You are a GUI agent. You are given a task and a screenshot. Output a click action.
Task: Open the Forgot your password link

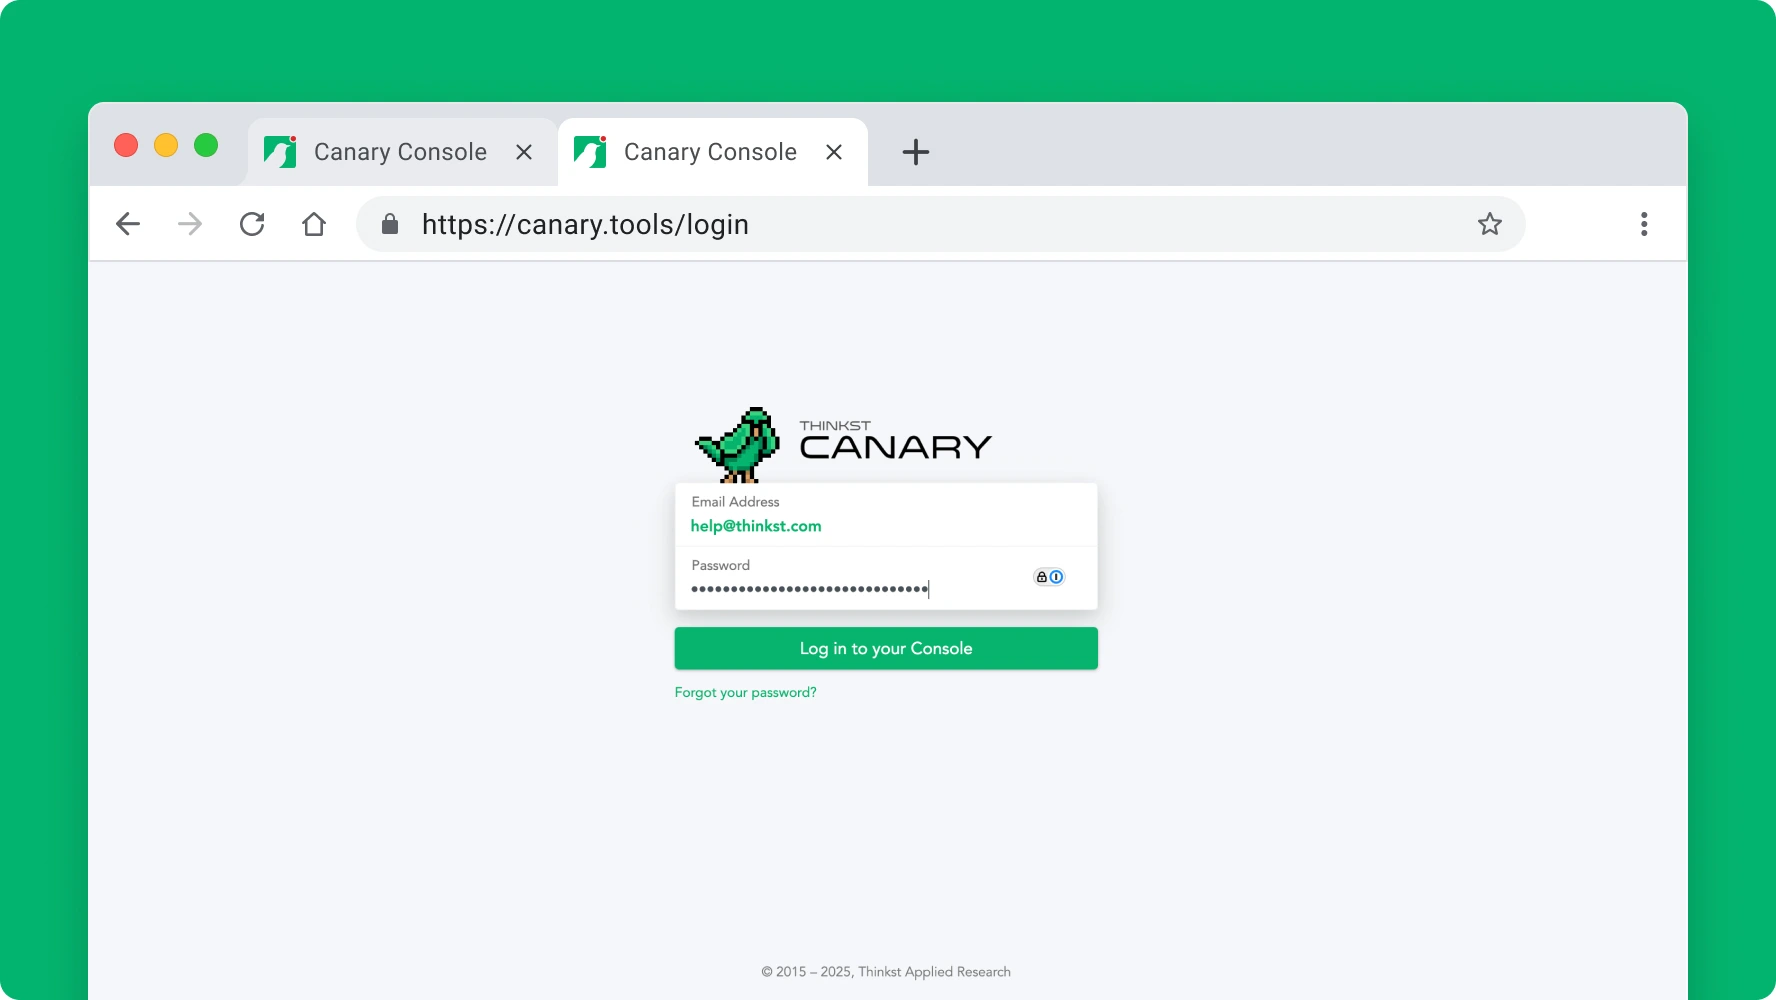pyautogui.click(x=745, y=692)
